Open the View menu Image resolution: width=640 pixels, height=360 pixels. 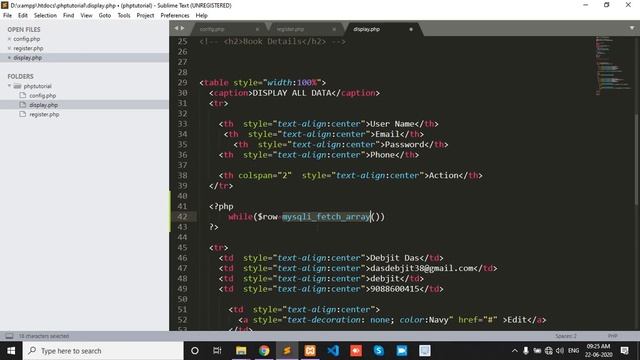(x=86, y=16)
